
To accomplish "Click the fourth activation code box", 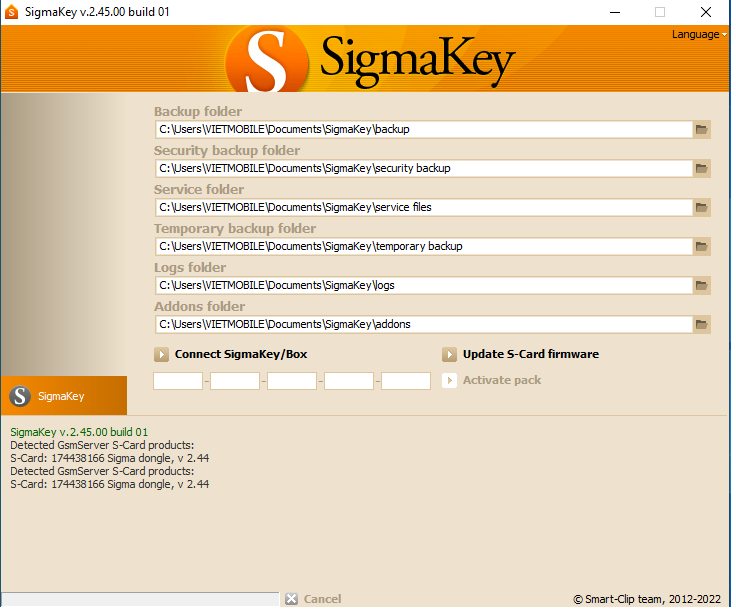I will pyautogui.click(x=349, y=381).
